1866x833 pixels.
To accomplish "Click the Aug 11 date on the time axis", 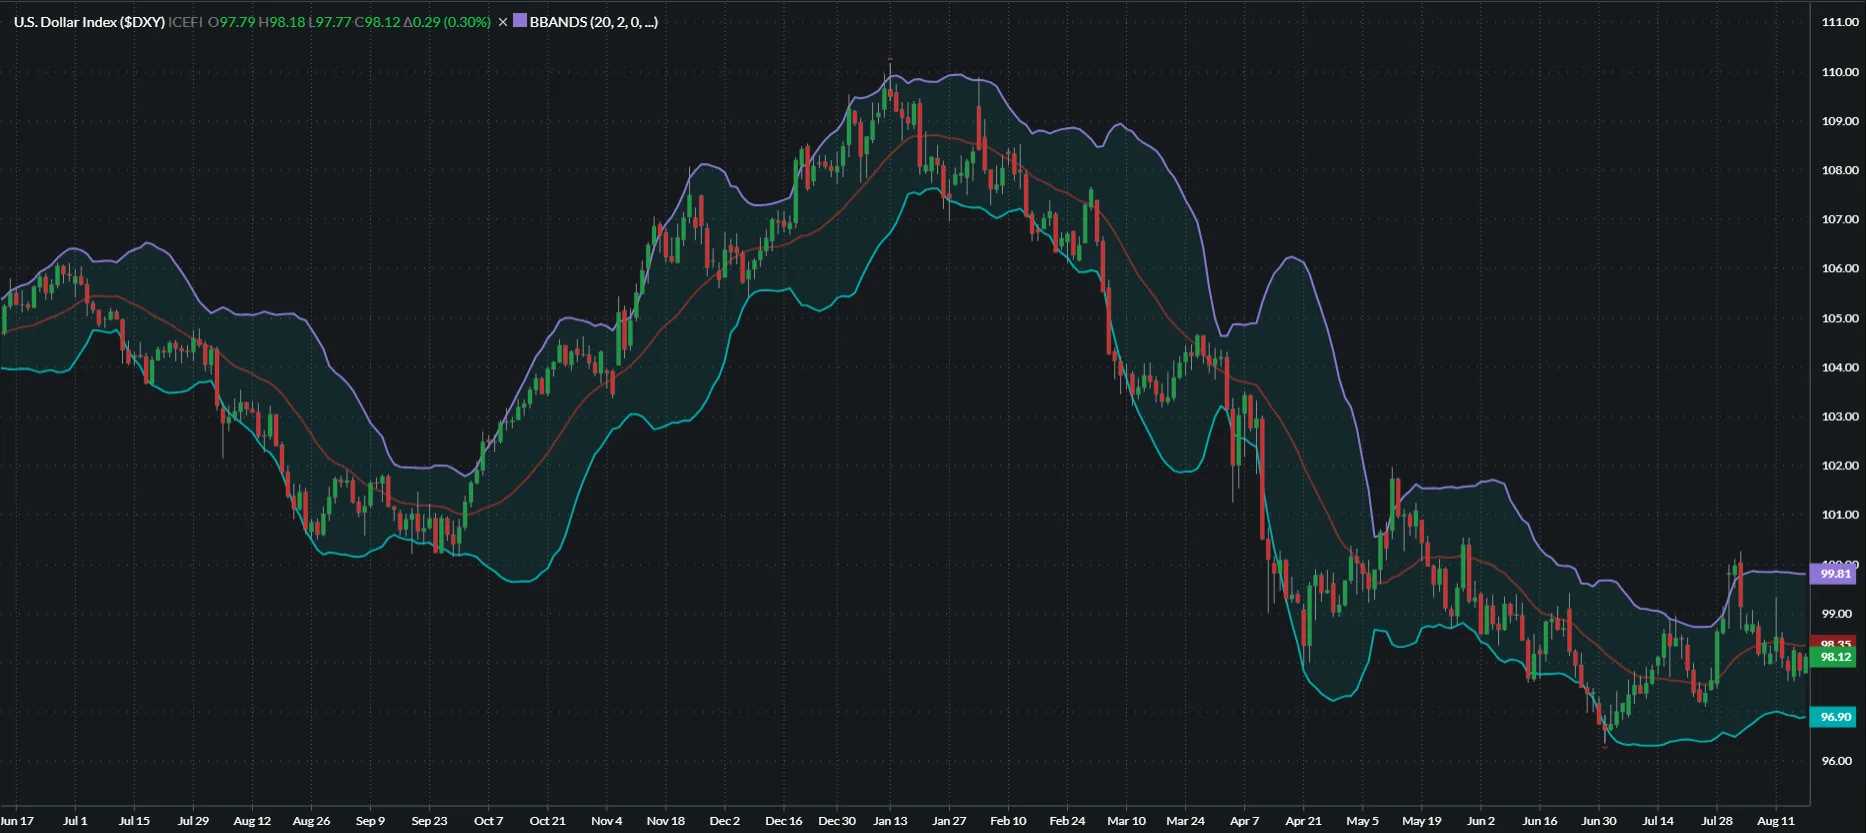I will pos(1775,821).
